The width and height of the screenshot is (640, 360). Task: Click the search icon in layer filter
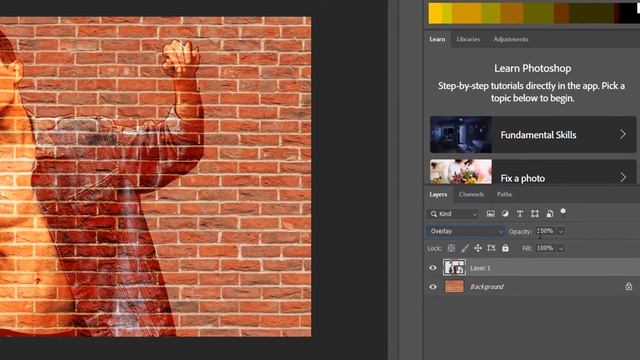click(x=433, y=214)
